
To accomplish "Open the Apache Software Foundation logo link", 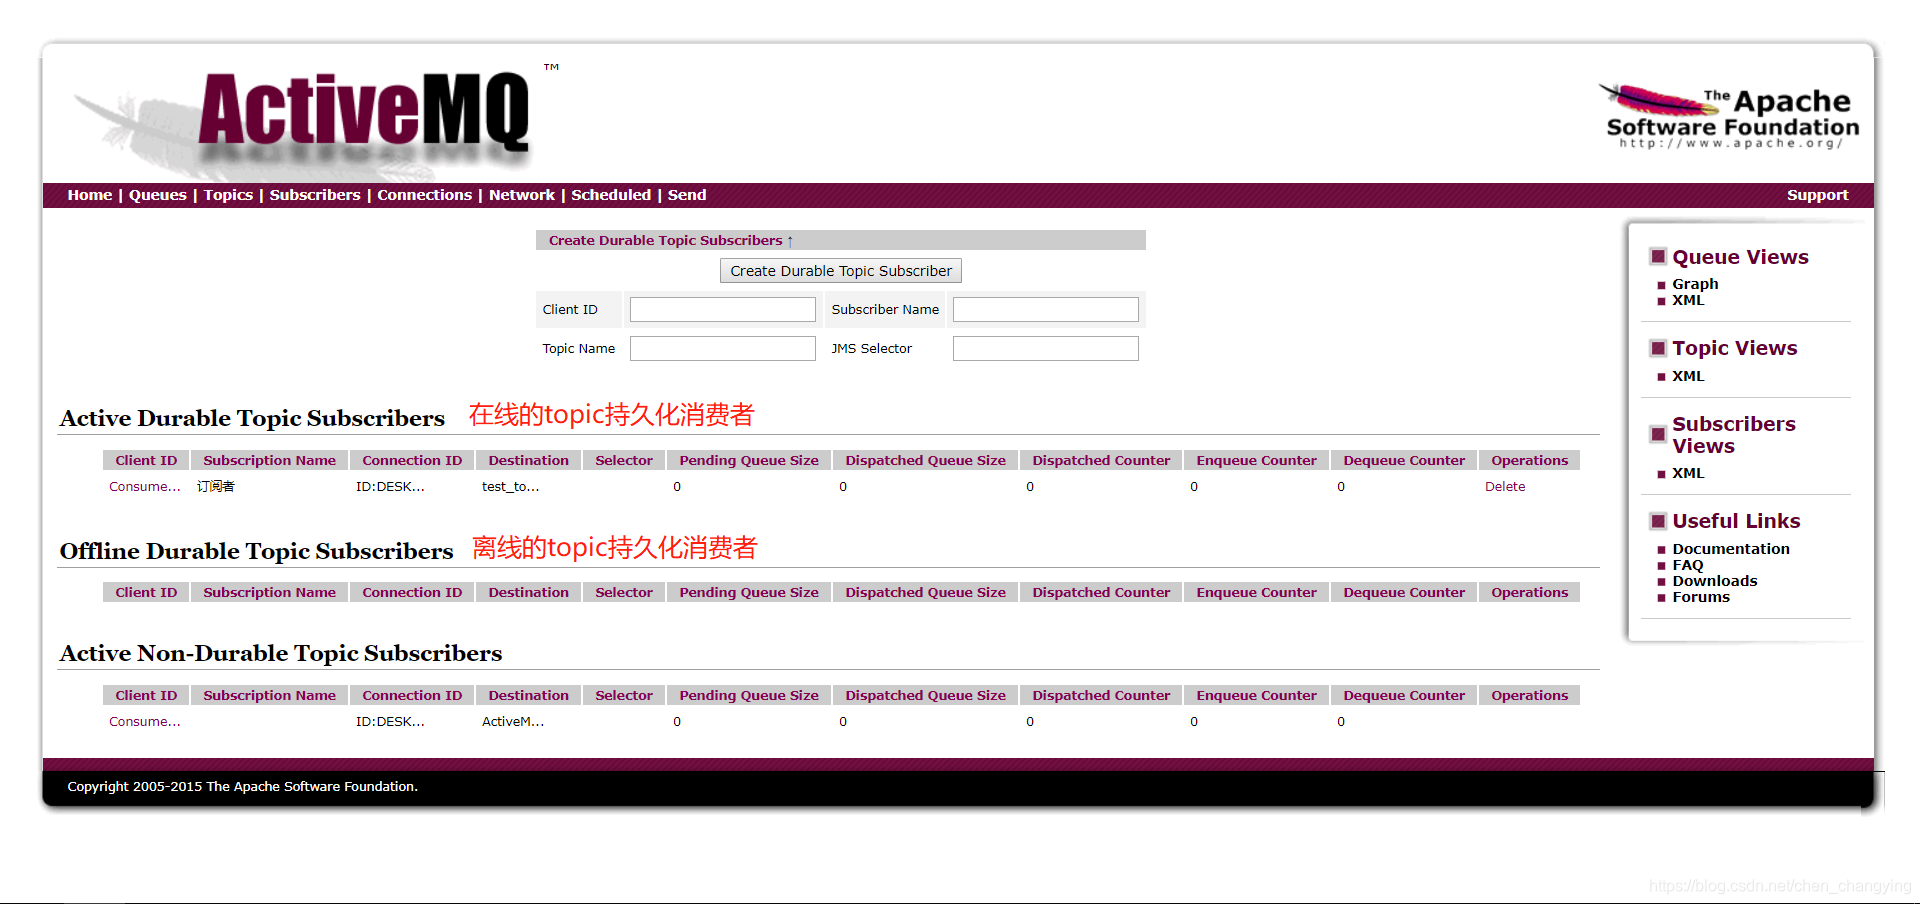I will (1731, 117).
